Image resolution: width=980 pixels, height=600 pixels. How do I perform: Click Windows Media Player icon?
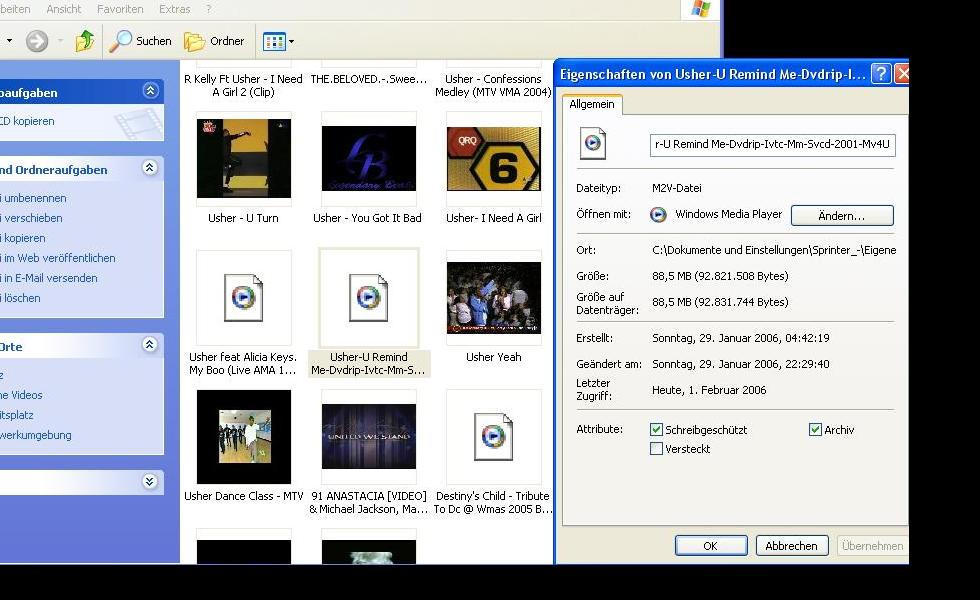coord(658,214)
